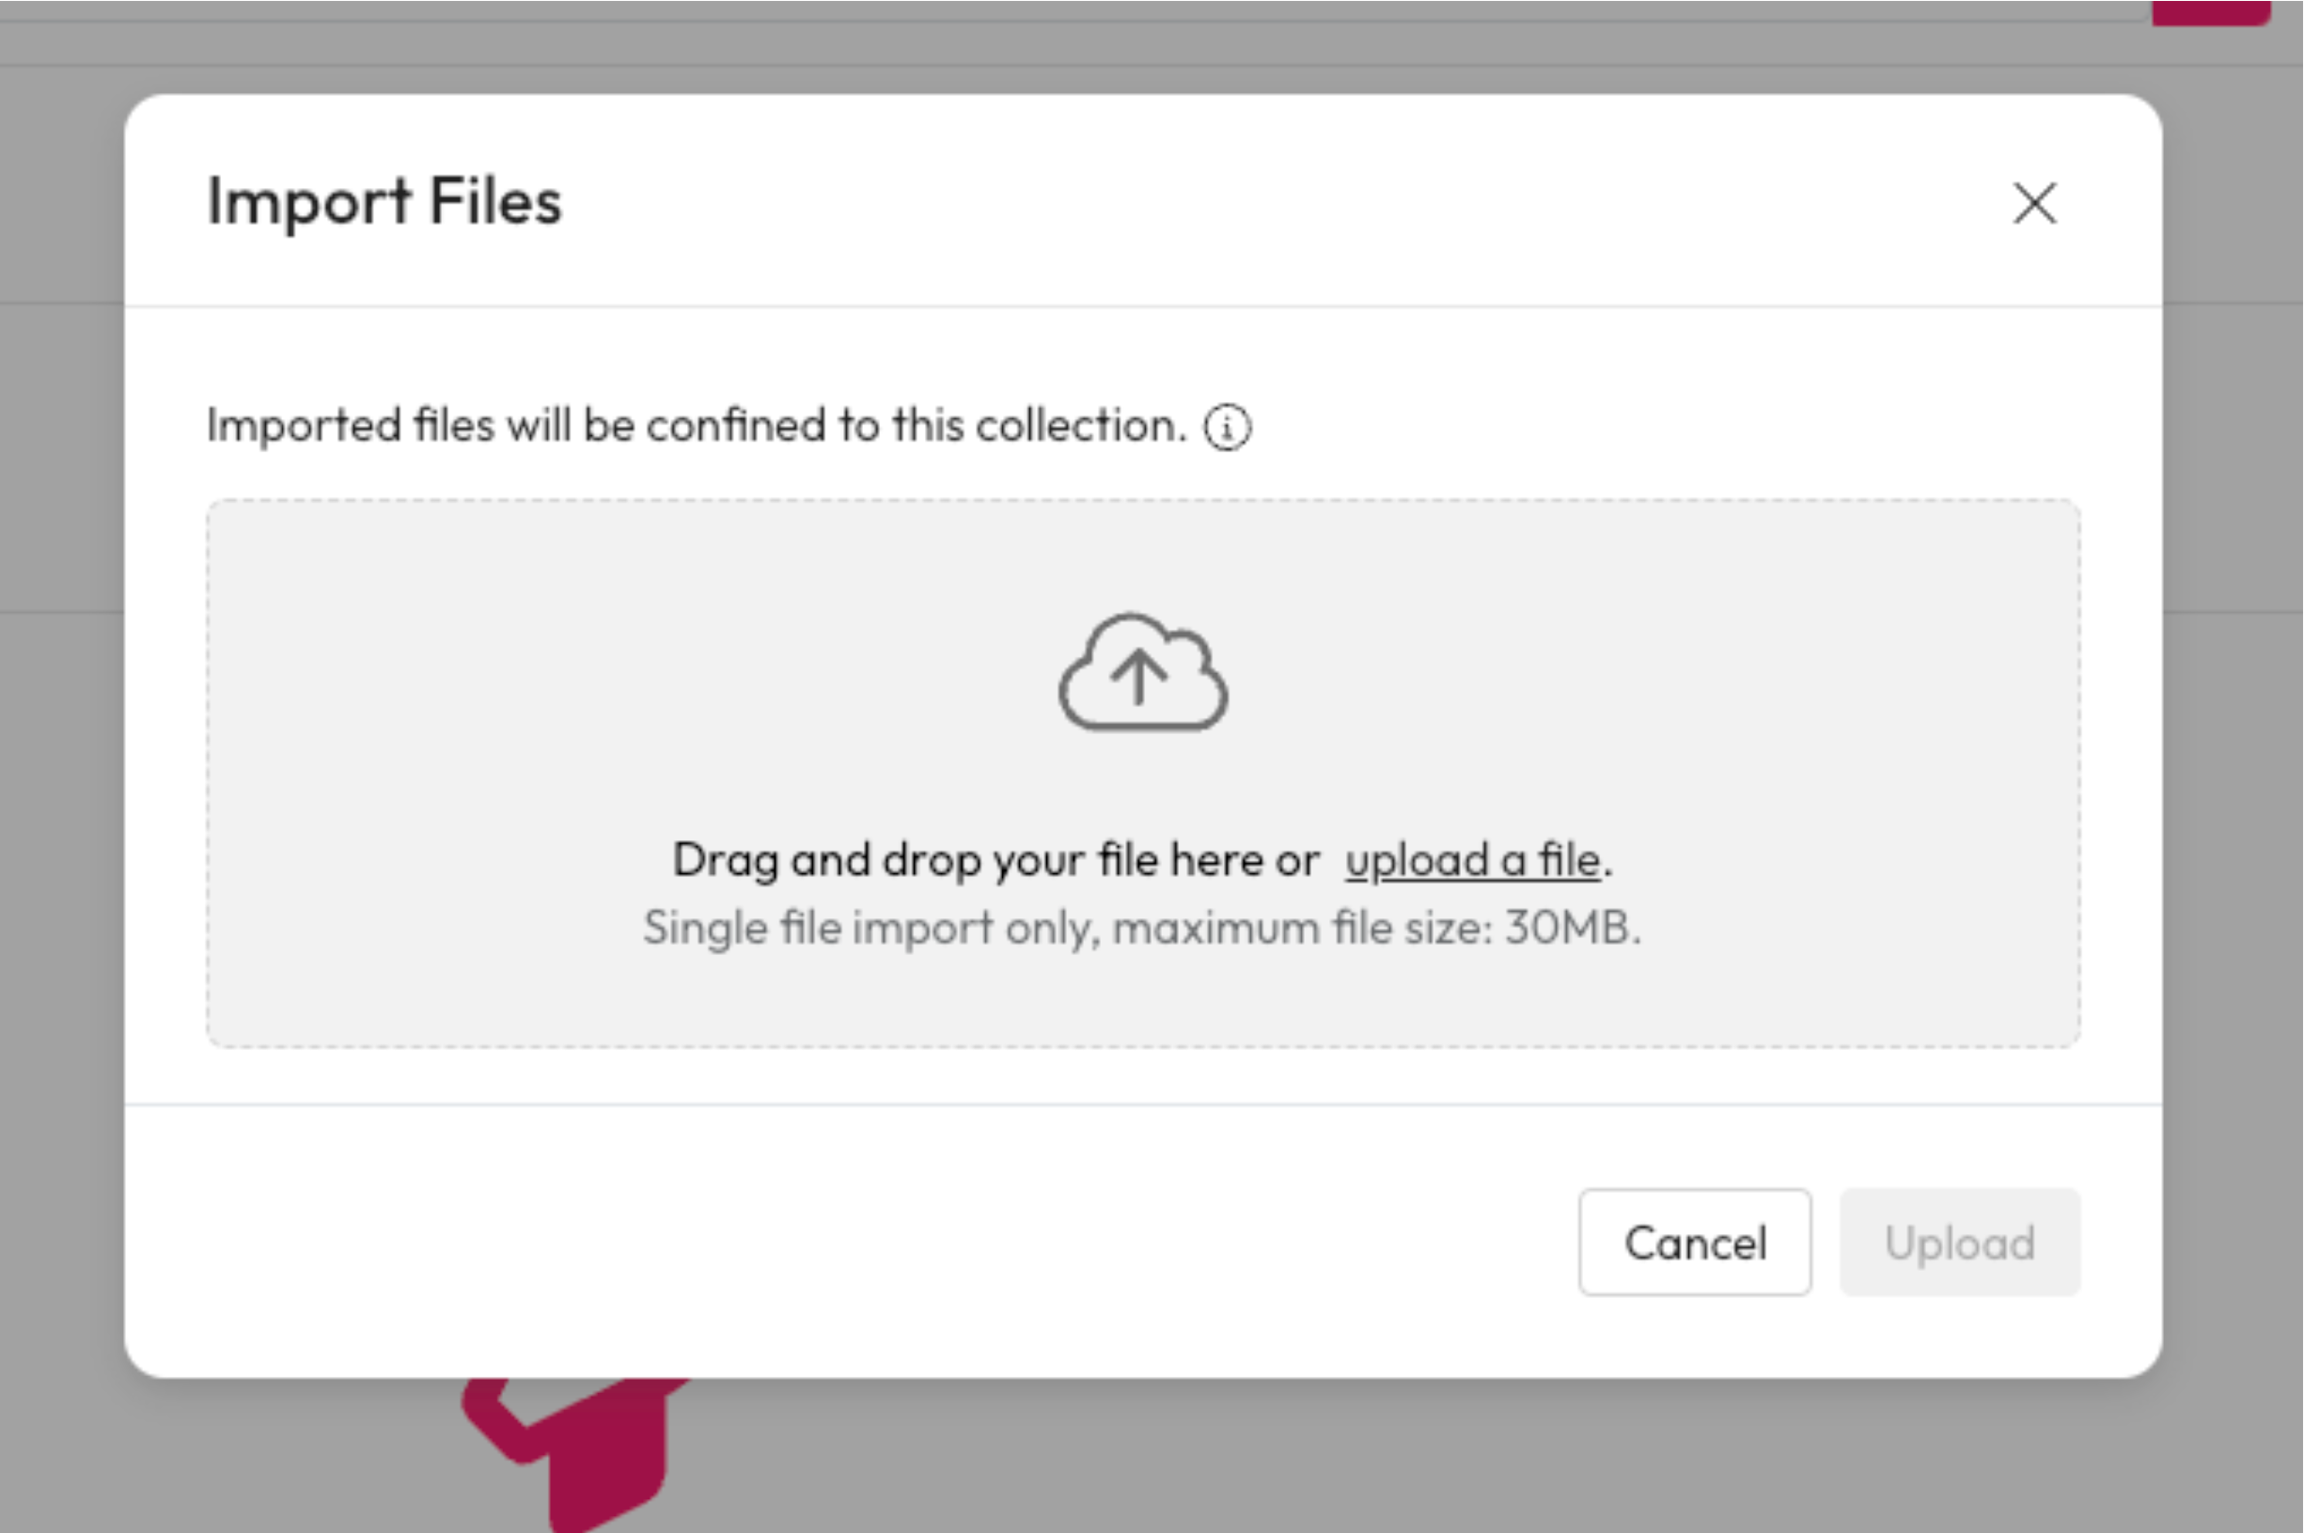
Task: Click the greyed-out Upload button
Action: tap(1959, 1243)
